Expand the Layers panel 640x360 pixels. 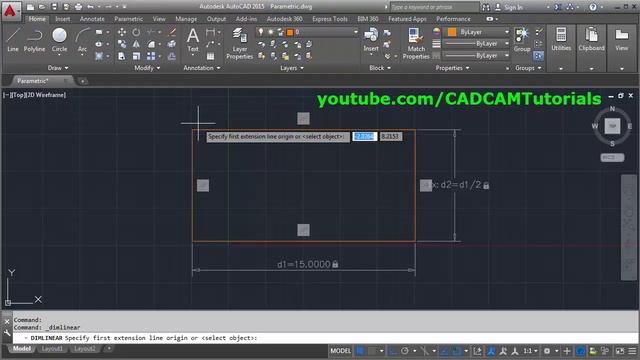pyautogui.click(x=292, y=68)
